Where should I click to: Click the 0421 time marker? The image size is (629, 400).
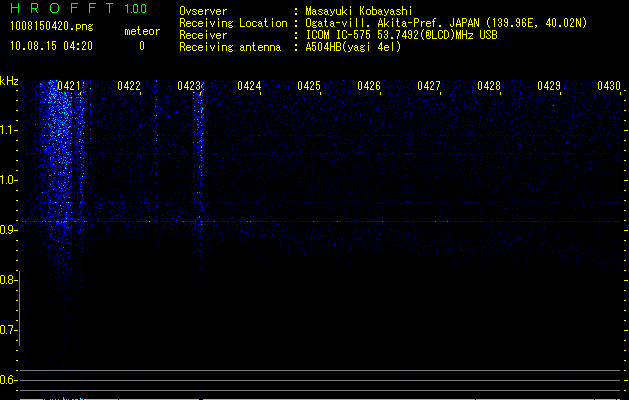69,86
